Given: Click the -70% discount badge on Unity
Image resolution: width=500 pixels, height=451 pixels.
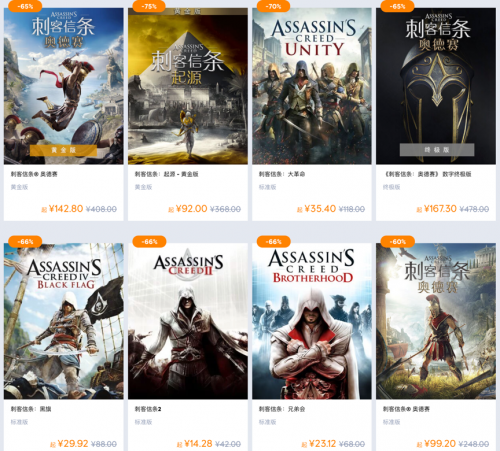Looking at the screenshot, I should point(273,6).
